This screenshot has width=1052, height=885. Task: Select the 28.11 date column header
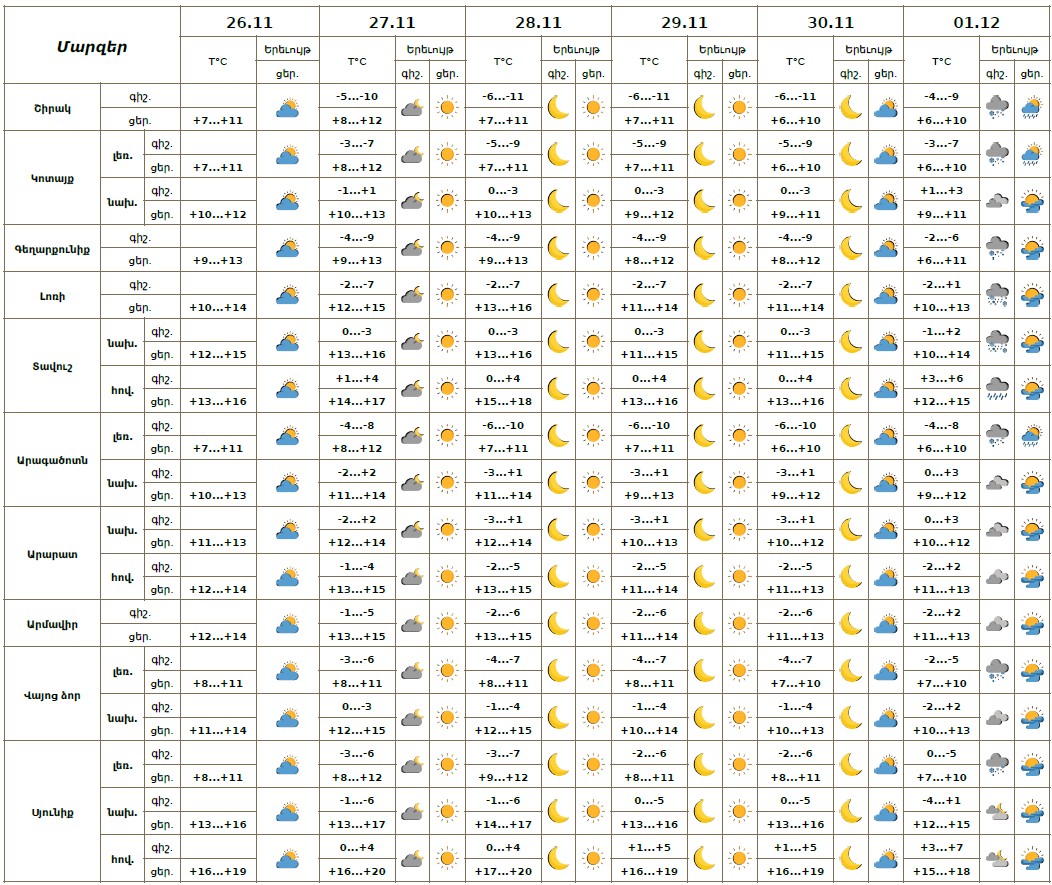(x=538, y=23)
